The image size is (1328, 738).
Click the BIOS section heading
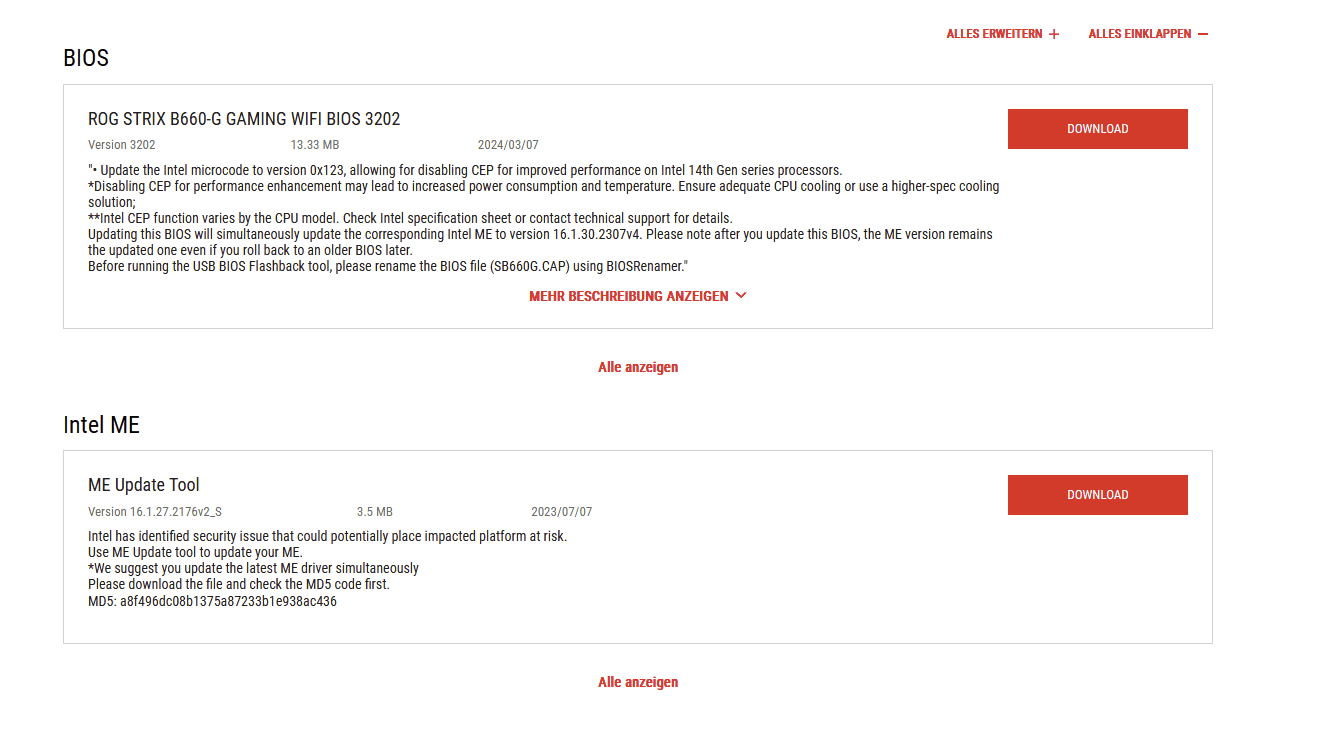pyautogui.click(x=86, y=58)
